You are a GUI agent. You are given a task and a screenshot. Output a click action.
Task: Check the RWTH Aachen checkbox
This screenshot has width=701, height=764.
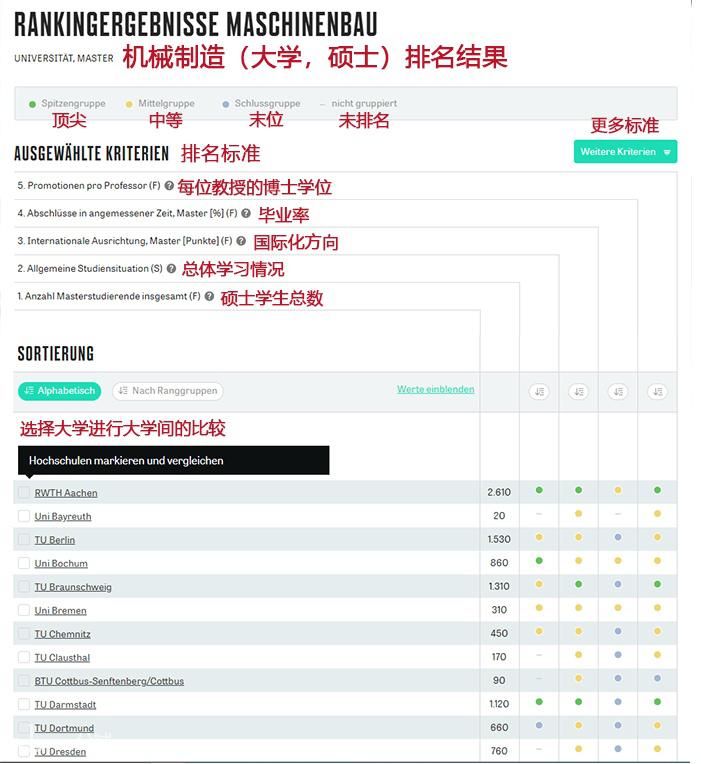(24, 493)
